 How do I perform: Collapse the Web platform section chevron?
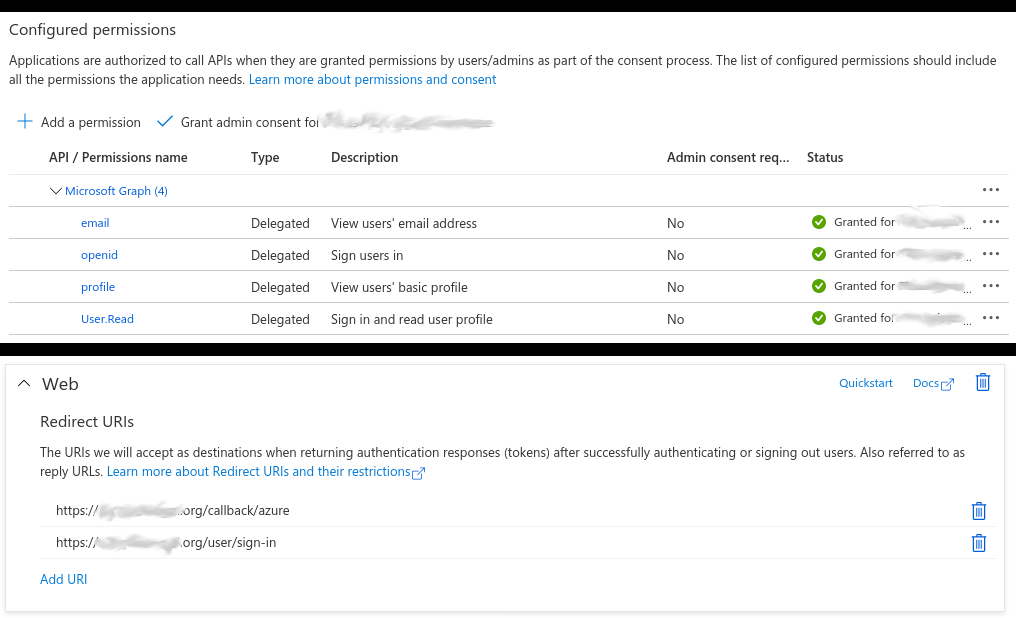click(x=24, y=383)
